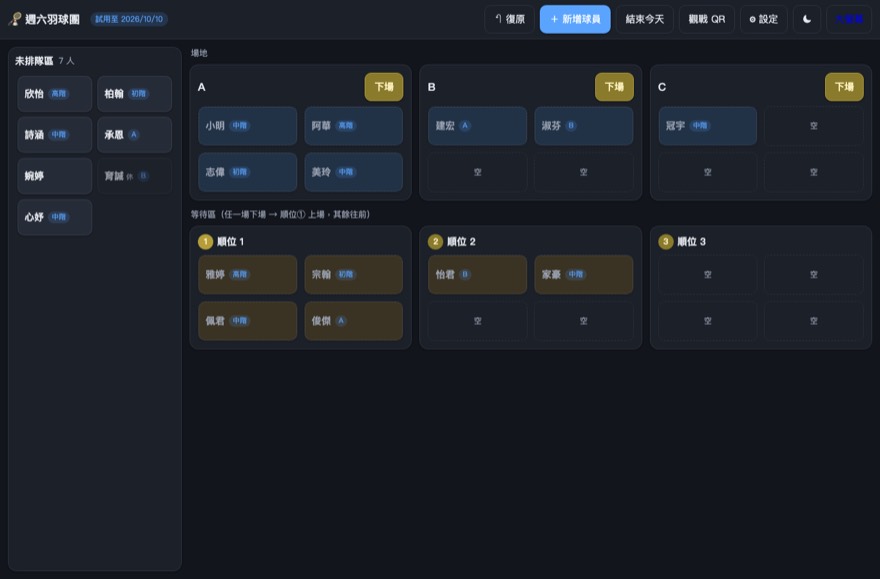Click the 下場 button for court A
Screen dimensions: 880x579
tap(384, 87)
